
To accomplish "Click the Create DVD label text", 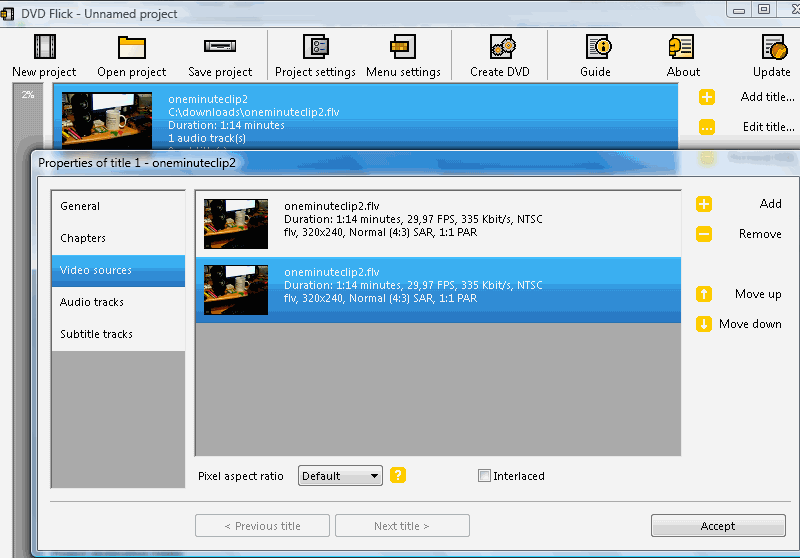I will tap(500, 72).
